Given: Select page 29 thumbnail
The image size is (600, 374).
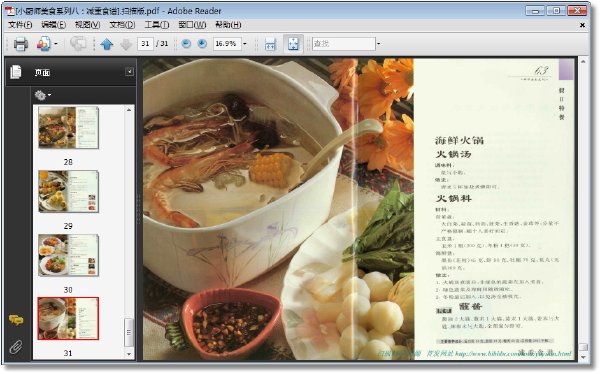Looking at the screenshot, I should point(68,191).
